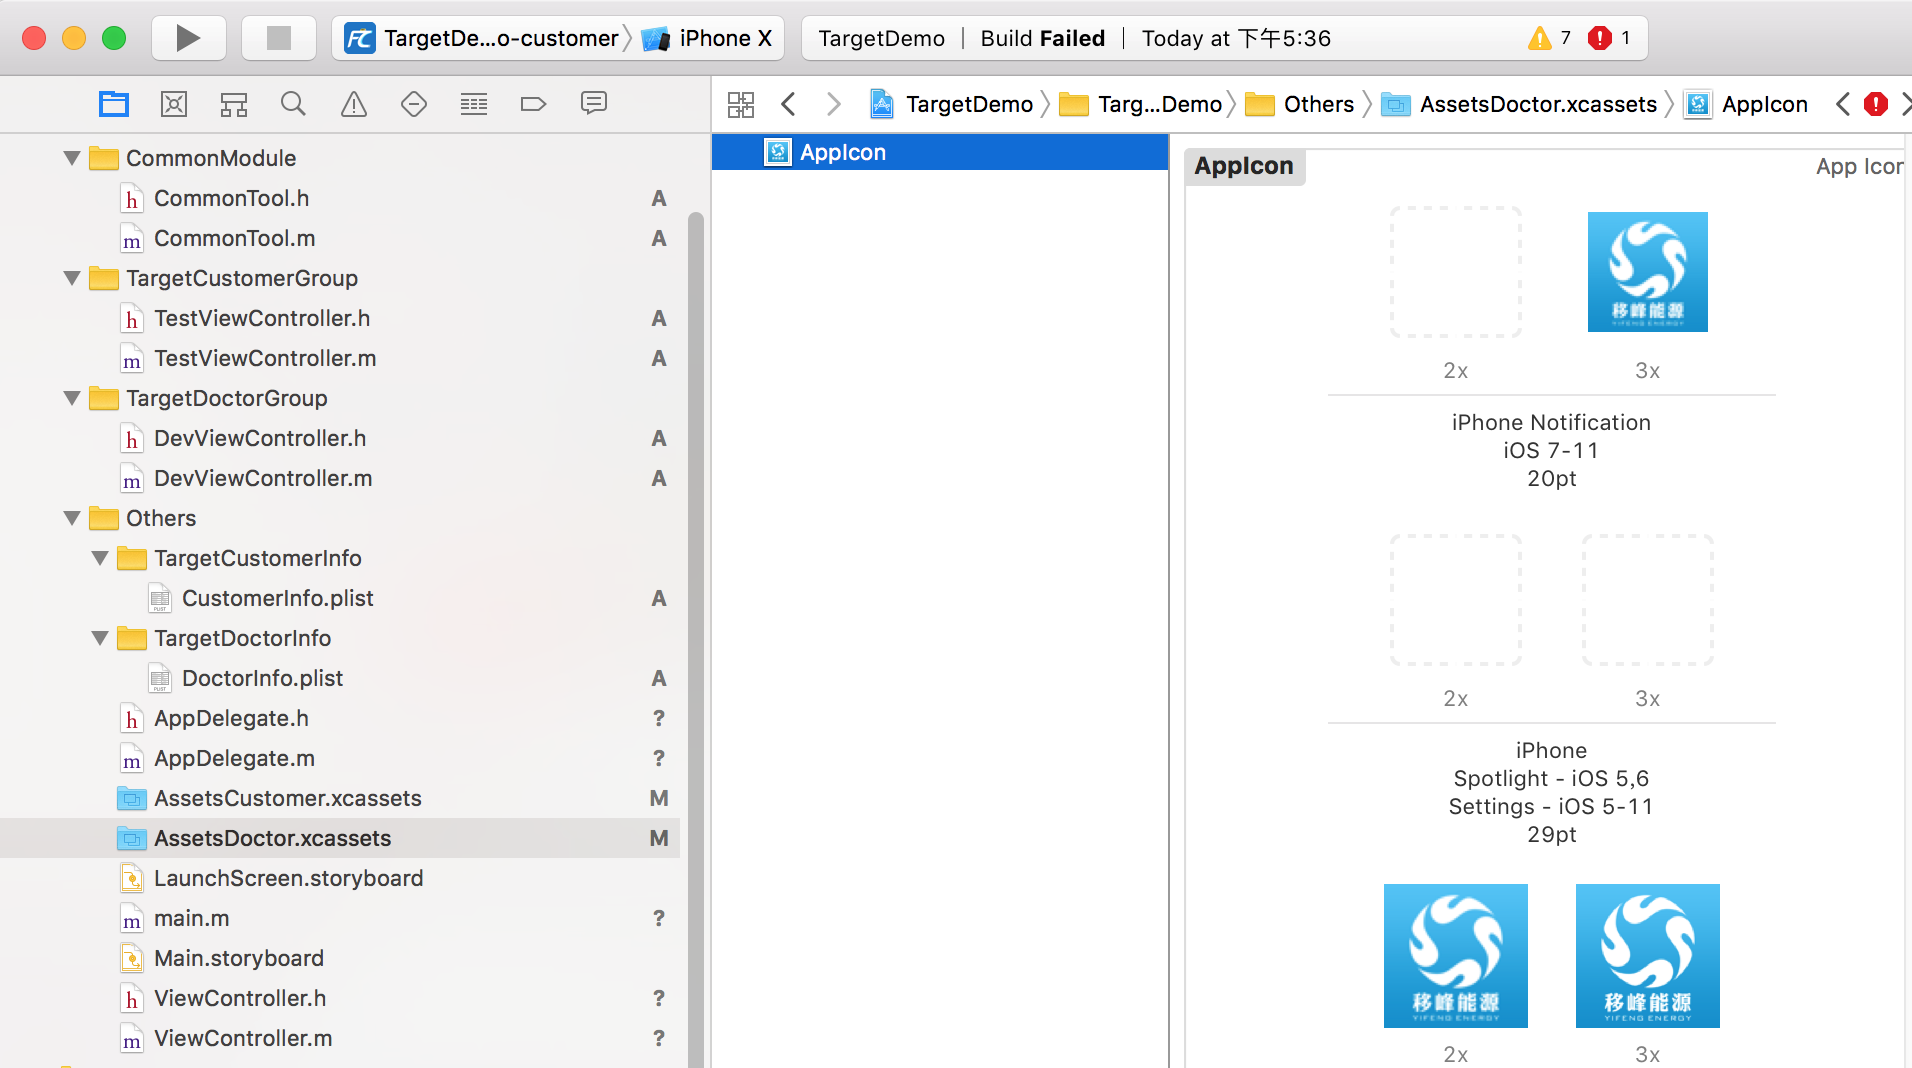Go forward in the editor history

(834, 104)
